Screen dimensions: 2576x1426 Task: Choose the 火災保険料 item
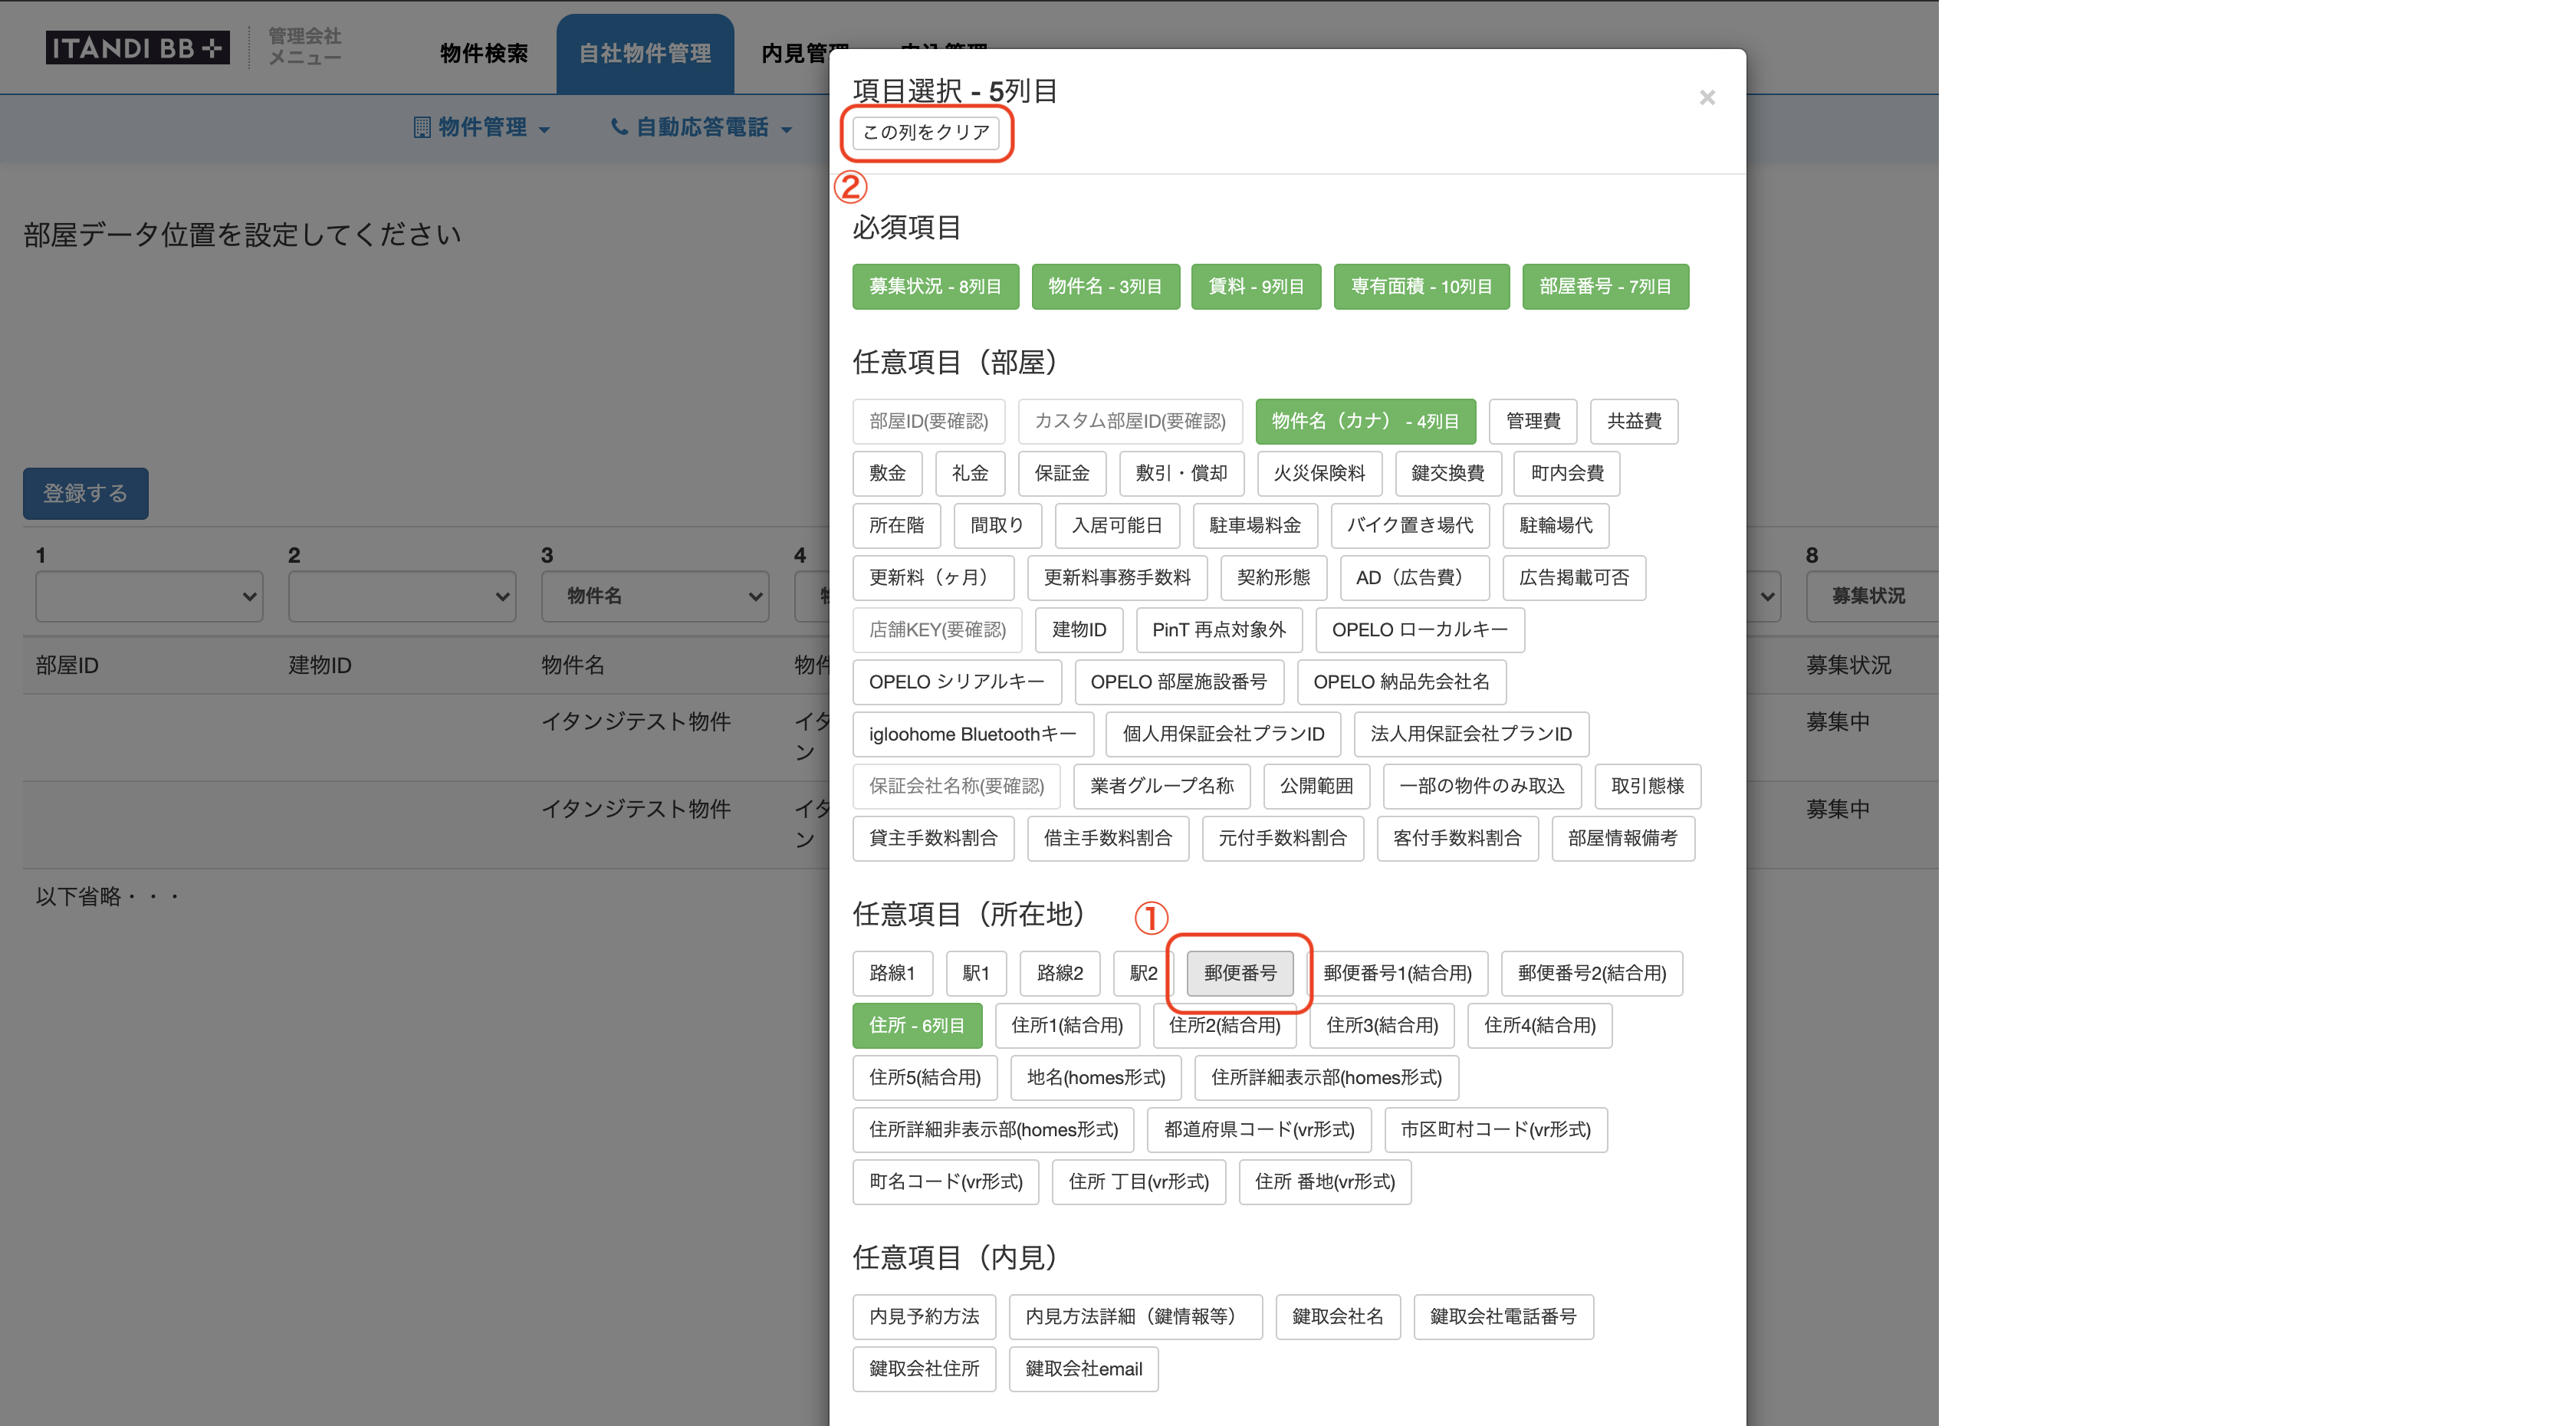[x=1319, y=473]
